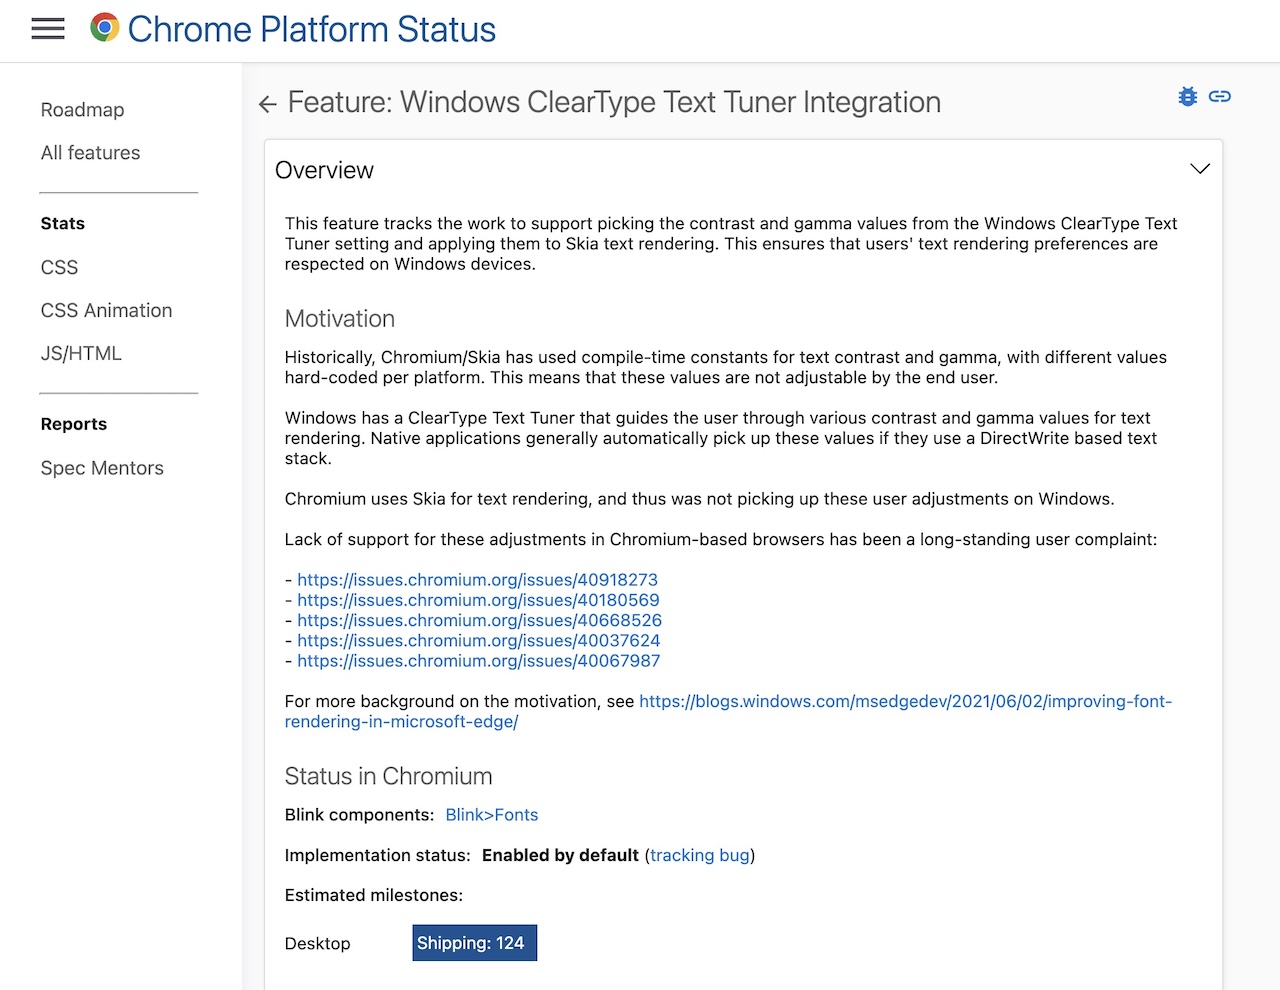
Task: Click the Estimated milestones label
Action: (x=374, y=895)
